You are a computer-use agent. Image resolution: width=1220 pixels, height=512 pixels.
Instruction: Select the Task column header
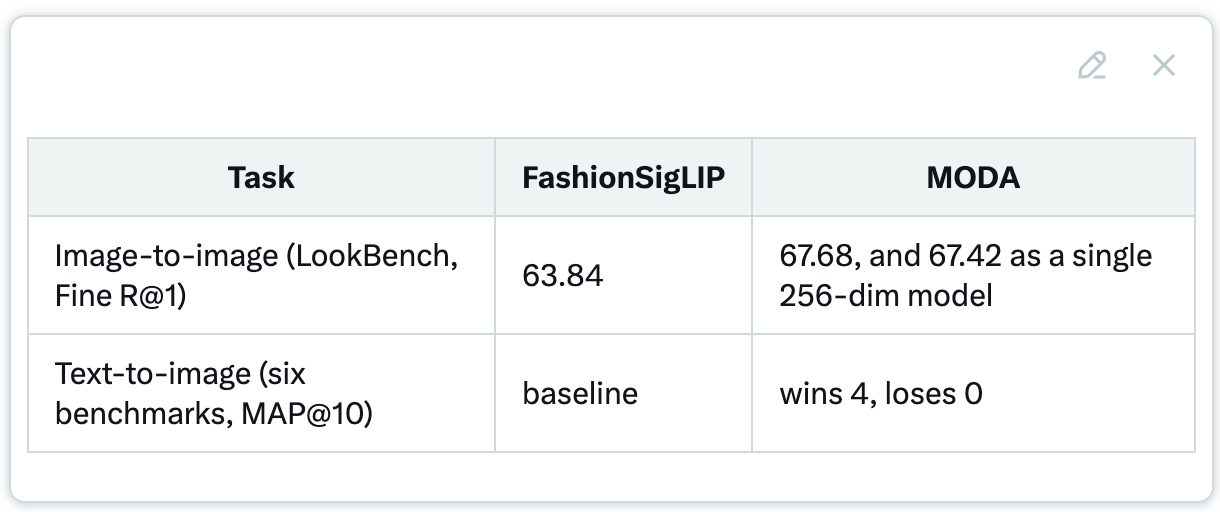(x=261, y=178)
